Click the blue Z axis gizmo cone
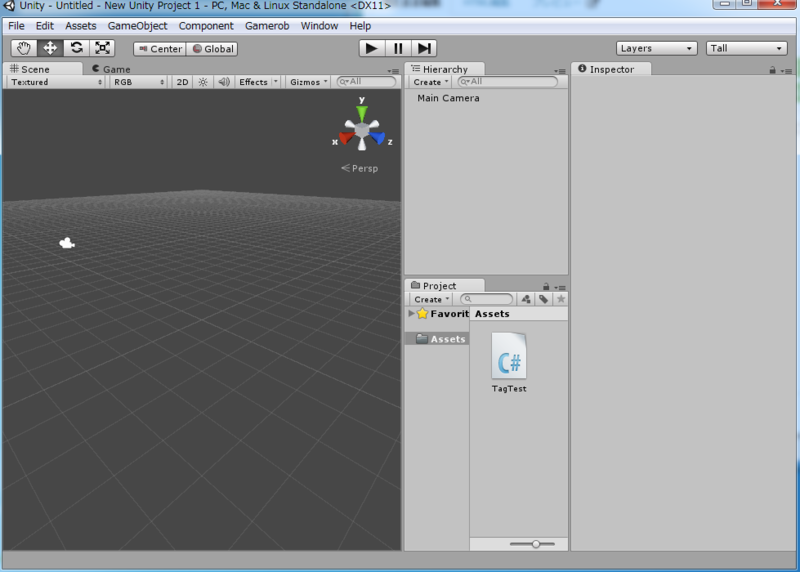Image resolution: width=800 pixels, height=572 pixels. click(x=378, y=138)
